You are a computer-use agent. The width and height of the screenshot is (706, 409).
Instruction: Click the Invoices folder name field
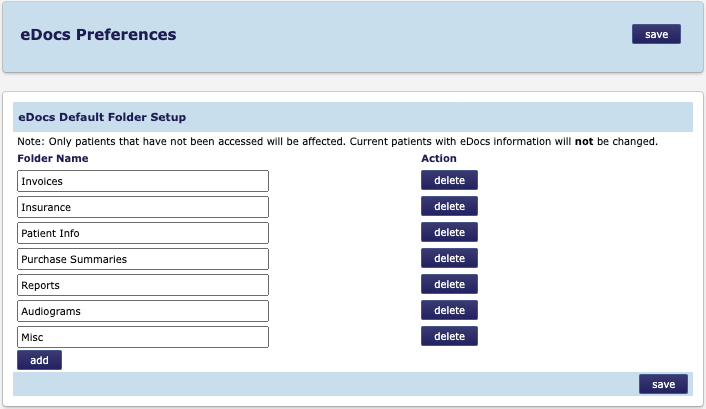[143, 181]
